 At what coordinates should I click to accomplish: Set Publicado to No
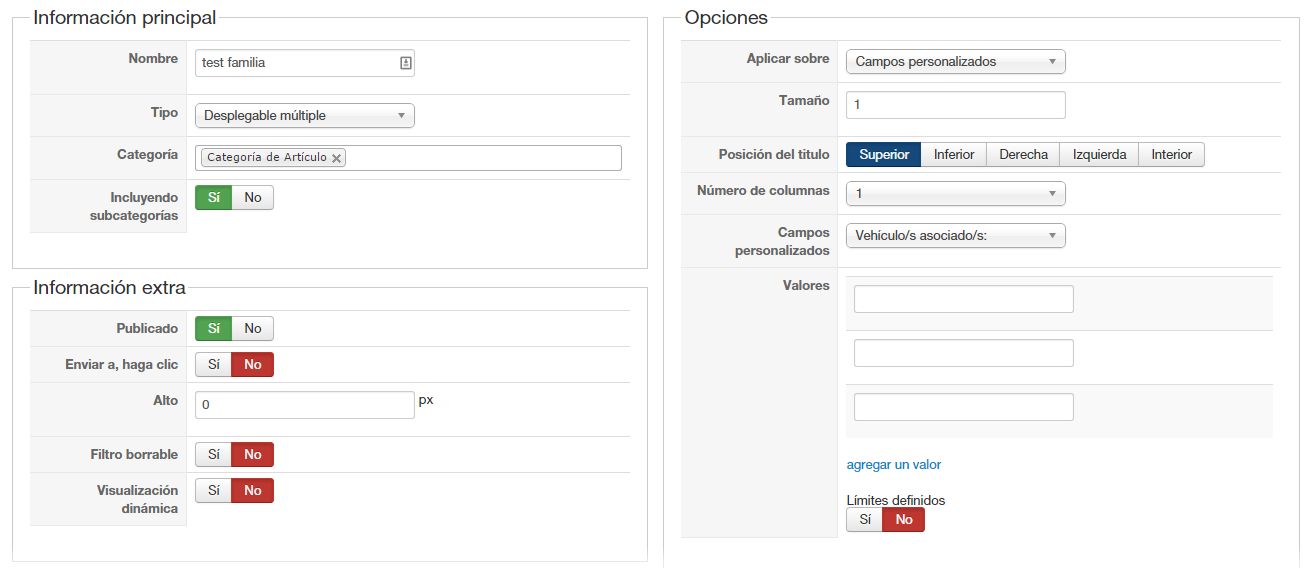(x=253, y=329)
